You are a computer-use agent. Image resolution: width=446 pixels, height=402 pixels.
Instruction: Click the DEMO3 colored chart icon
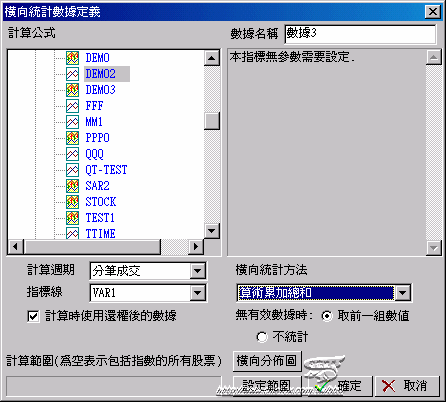(x=72, y=90)
